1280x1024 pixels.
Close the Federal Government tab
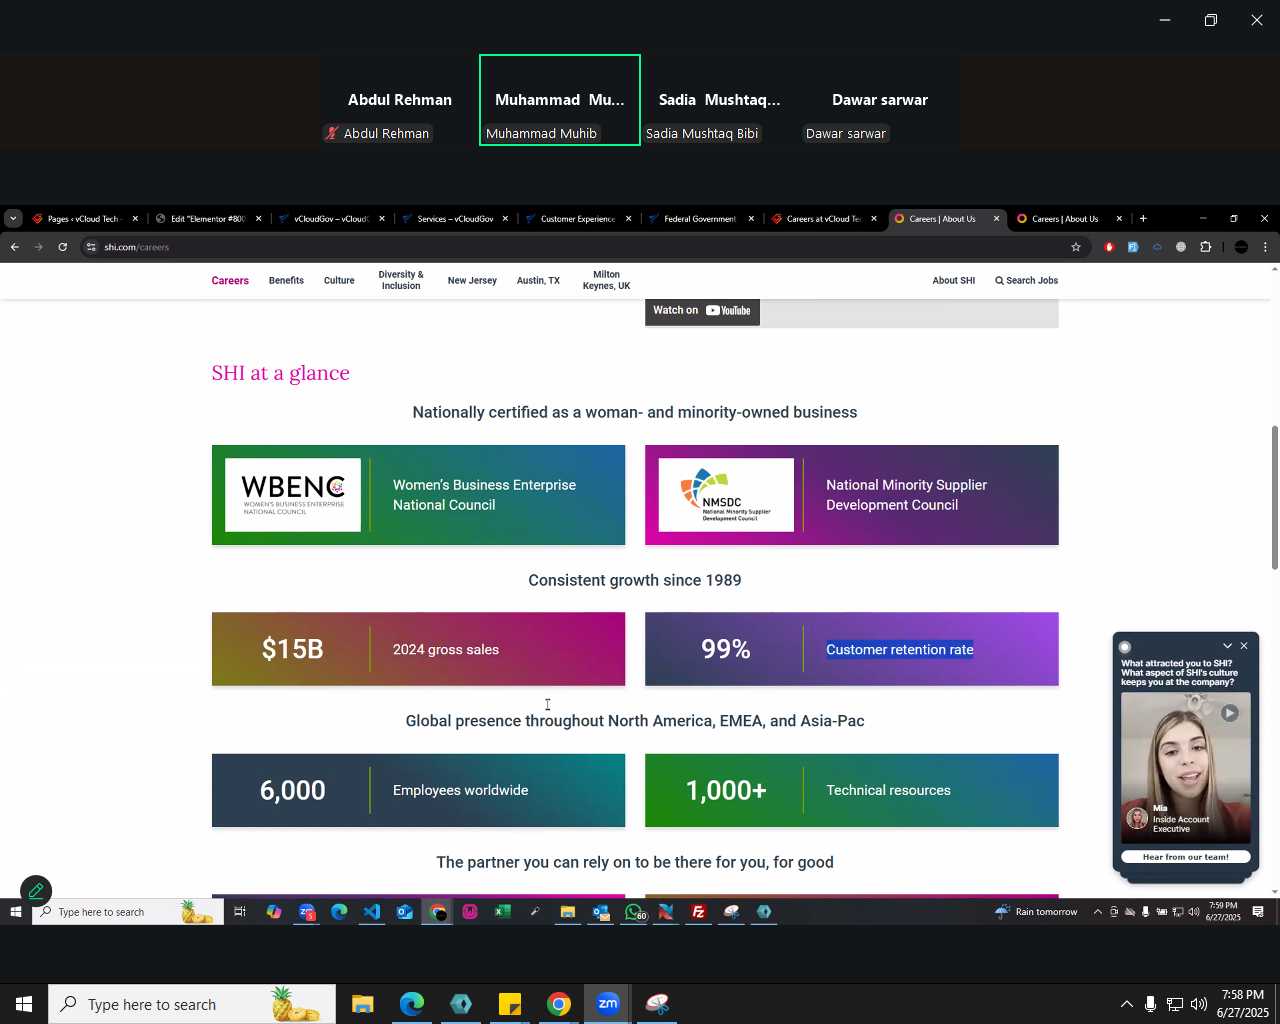751,219
